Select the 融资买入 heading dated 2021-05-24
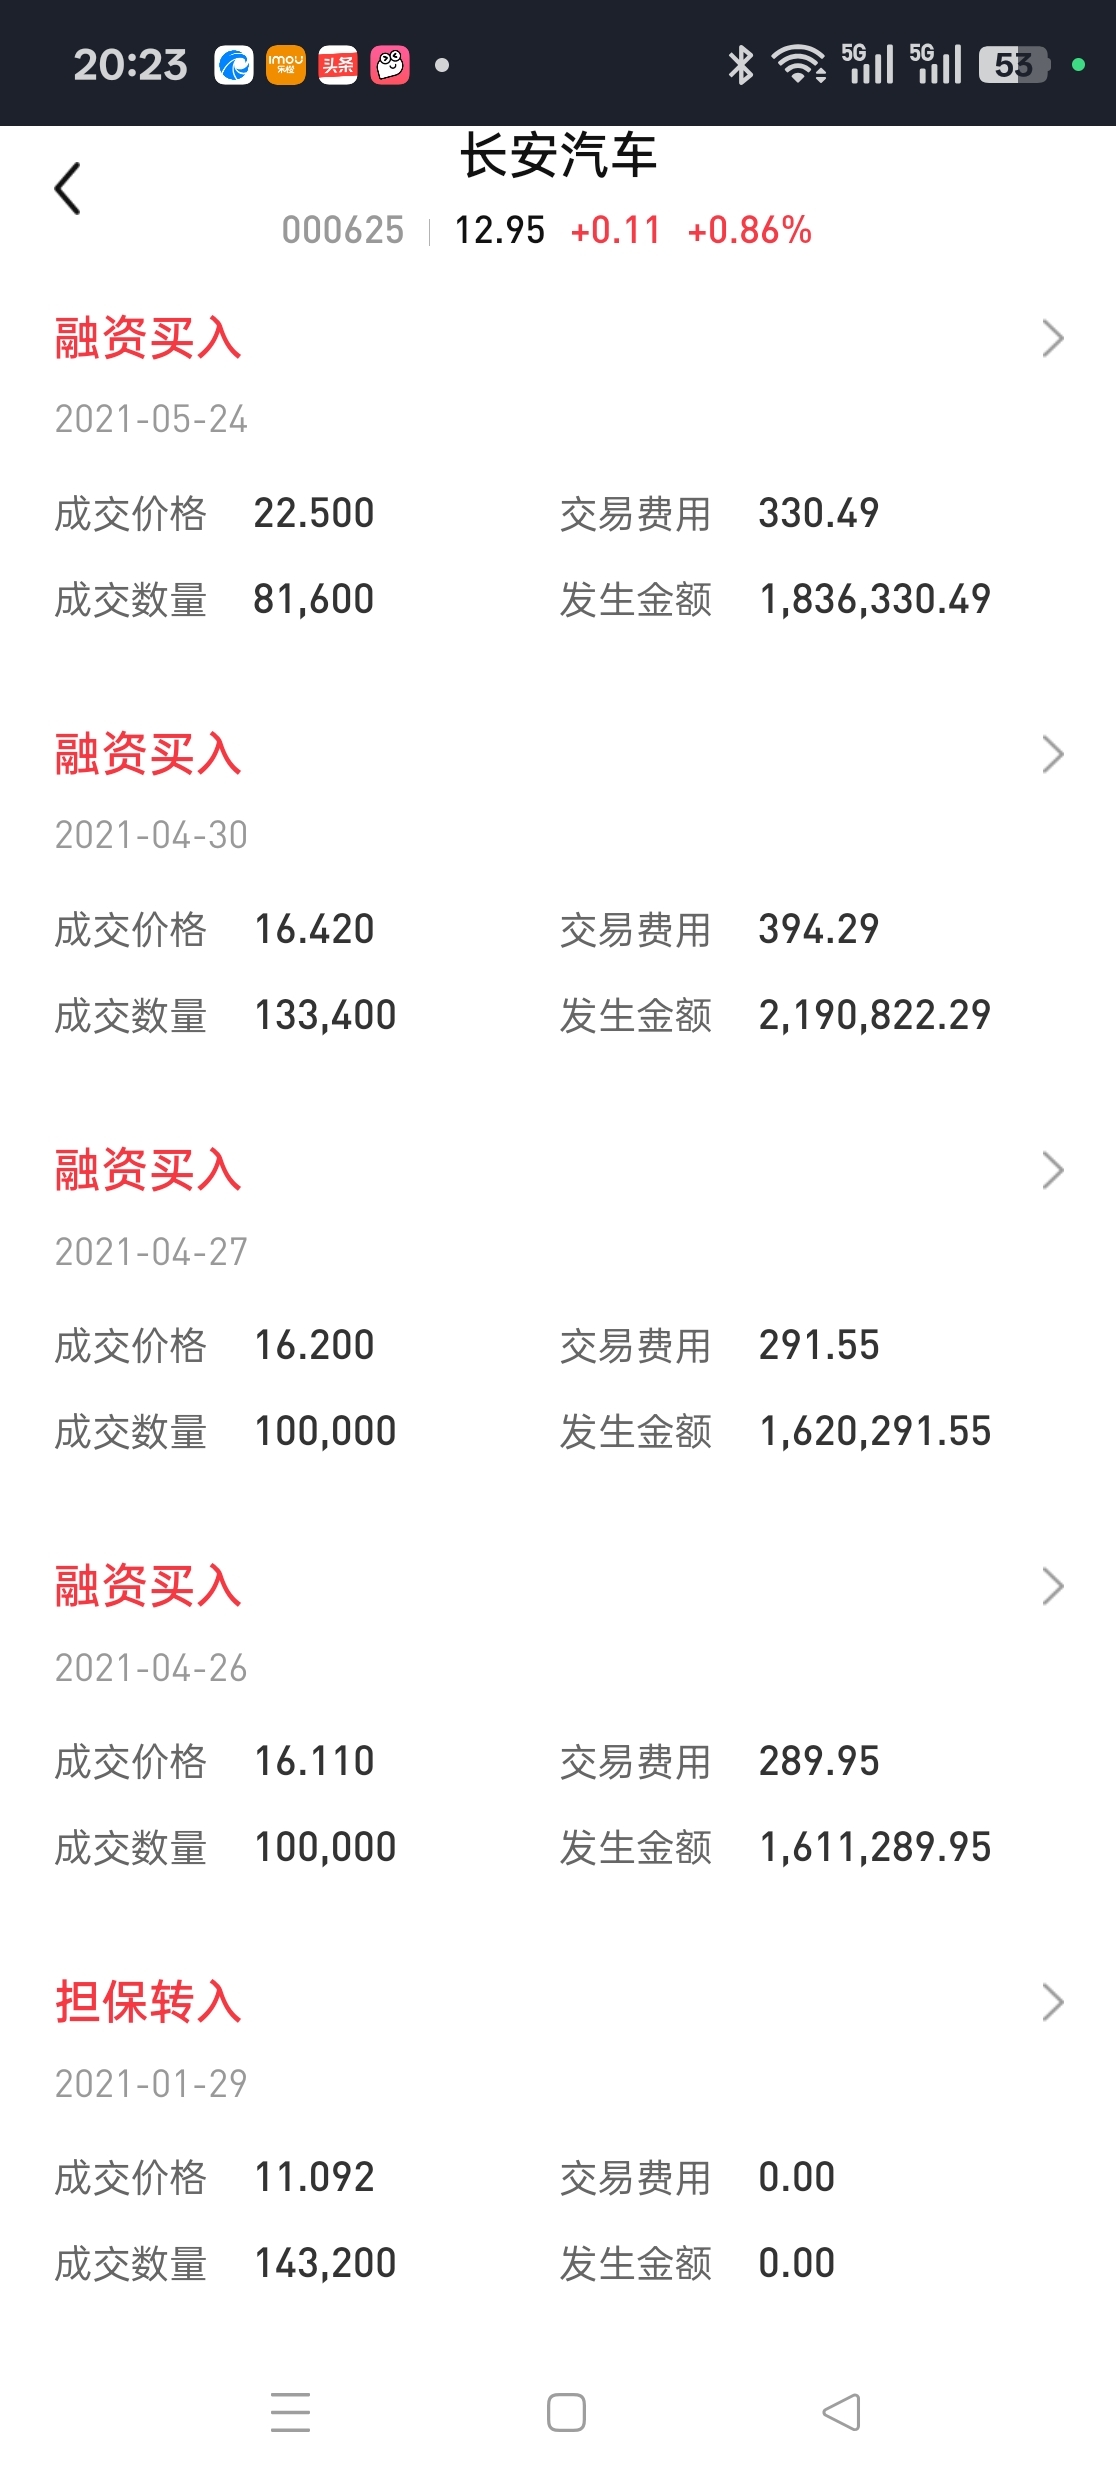Viewport: 1116px width, 2484px height. 148,338
